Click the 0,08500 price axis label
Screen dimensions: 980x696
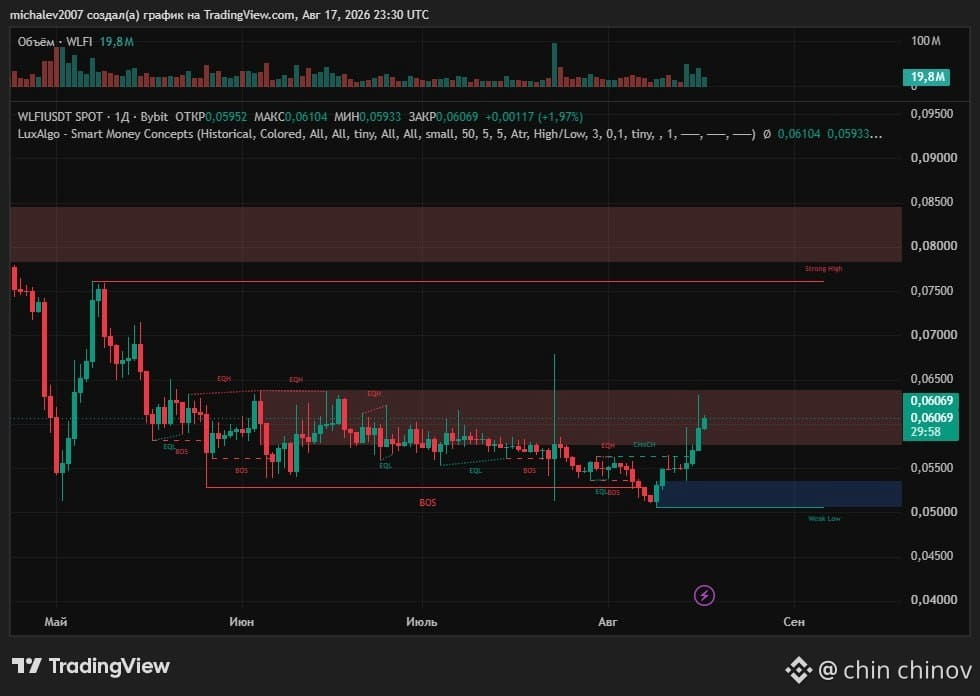[x=933, y=202]
